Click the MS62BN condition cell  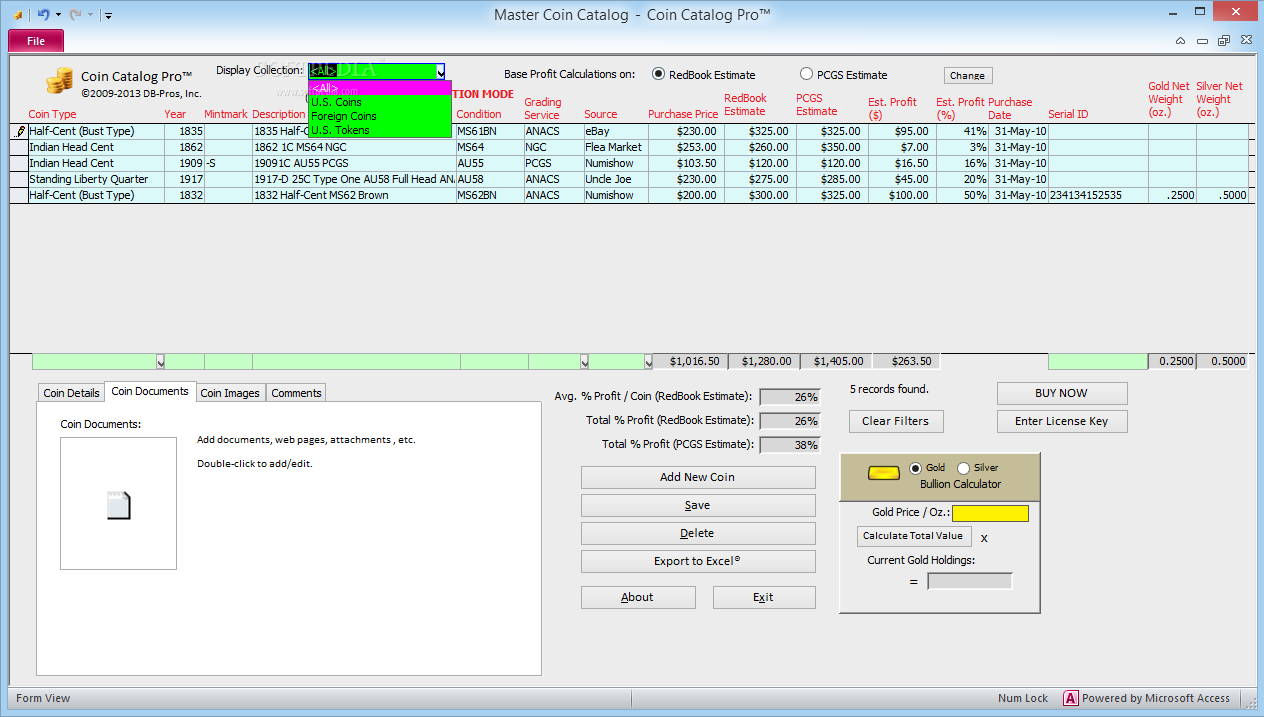coord(489,195)
